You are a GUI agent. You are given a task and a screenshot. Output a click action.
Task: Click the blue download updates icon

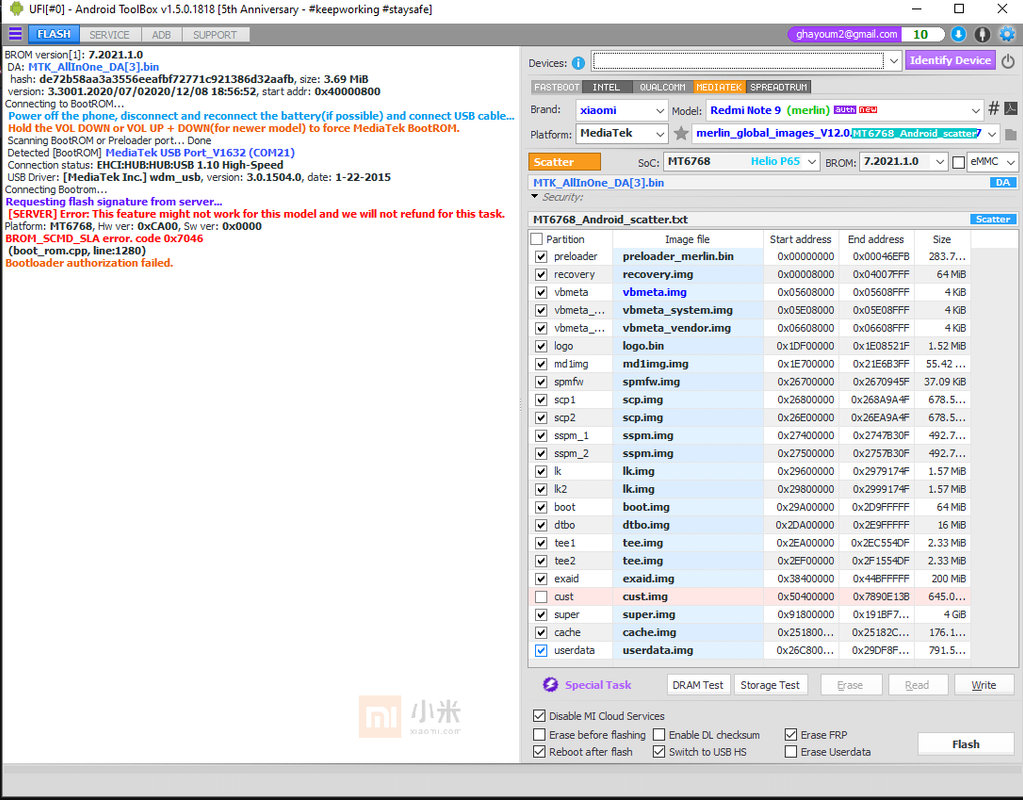pos(958,35)
